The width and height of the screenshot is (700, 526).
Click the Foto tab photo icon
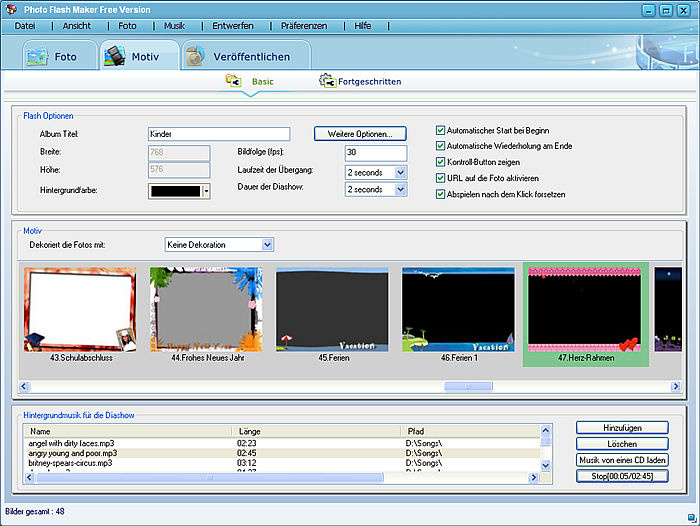tap(38, 56)
